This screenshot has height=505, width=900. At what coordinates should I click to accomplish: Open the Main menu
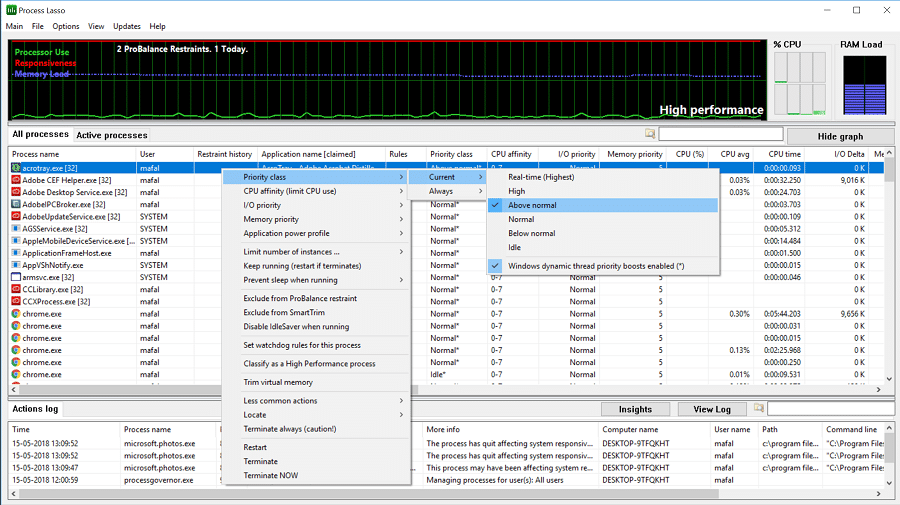click(14, 26)
